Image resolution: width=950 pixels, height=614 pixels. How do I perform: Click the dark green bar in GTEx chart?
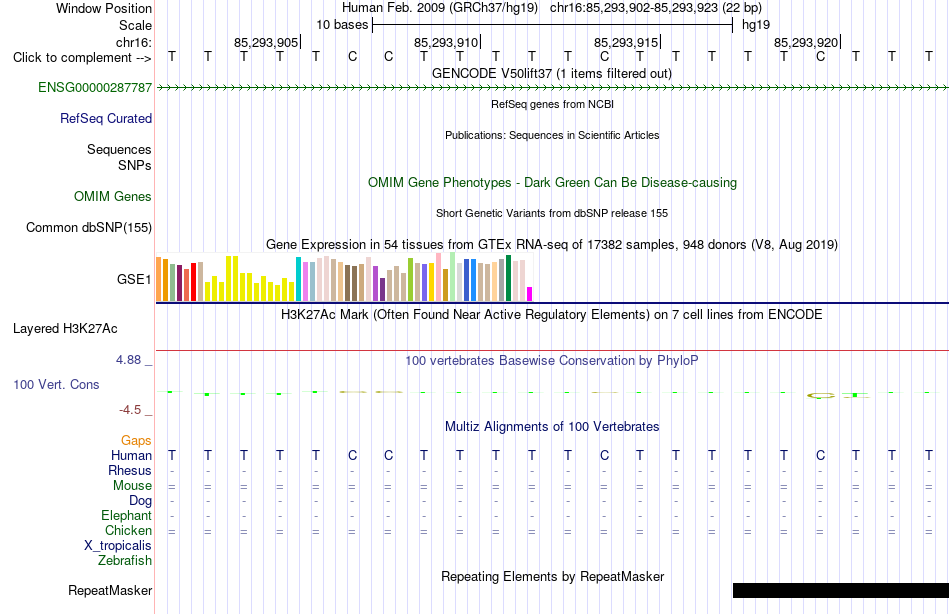pyautogui.click(x=508, y=278)
